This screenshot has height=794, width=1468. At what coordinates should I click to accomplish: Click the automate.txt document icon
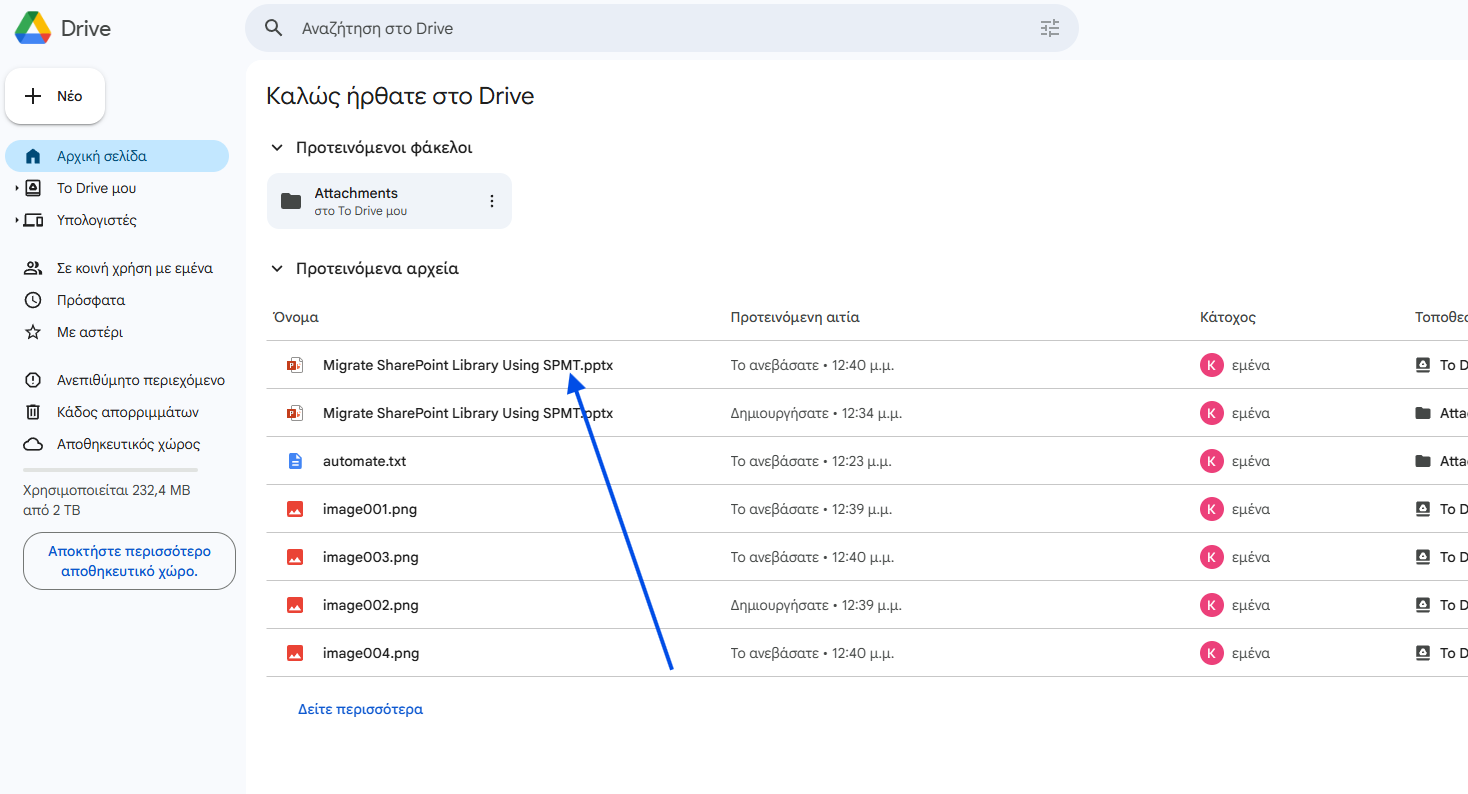pyautogui.click(x=295, y=461)
